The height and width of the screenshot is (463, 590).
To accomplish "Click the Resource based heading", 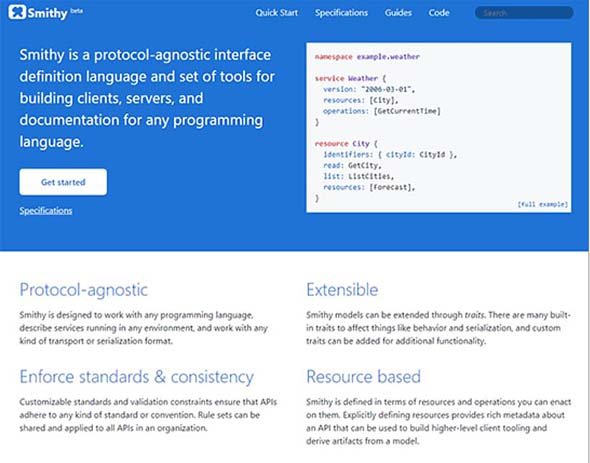I will pos(363,377).
